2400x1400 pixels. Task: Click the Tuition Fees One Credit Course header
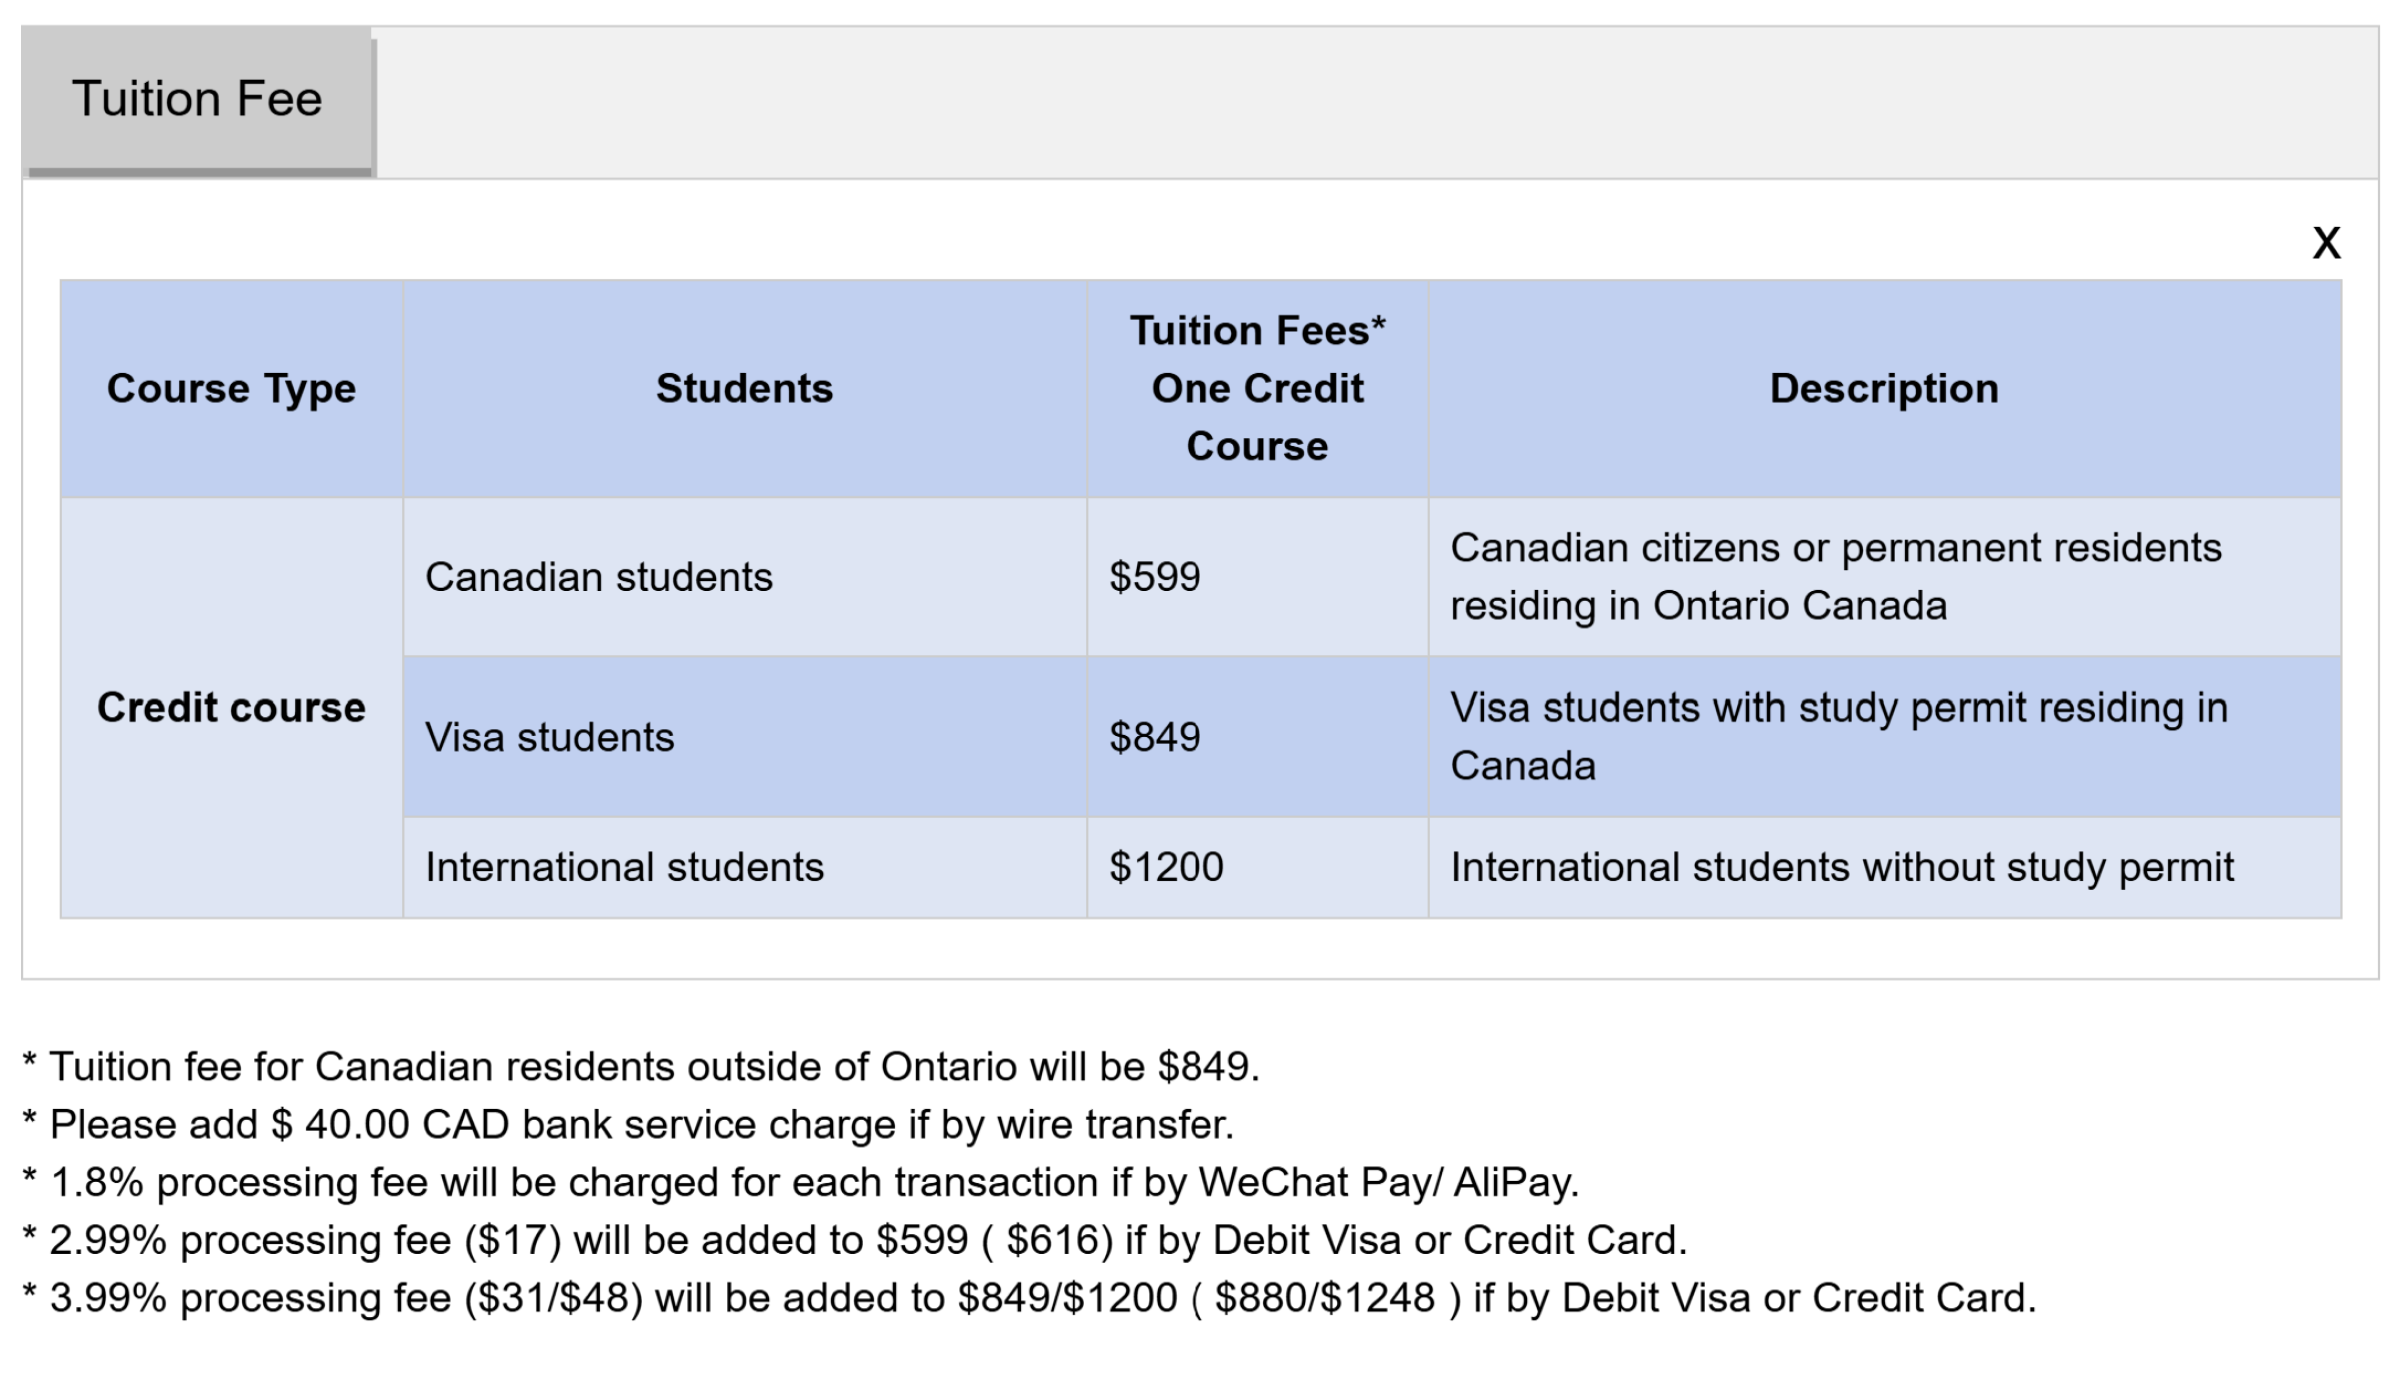point(1257,389)
